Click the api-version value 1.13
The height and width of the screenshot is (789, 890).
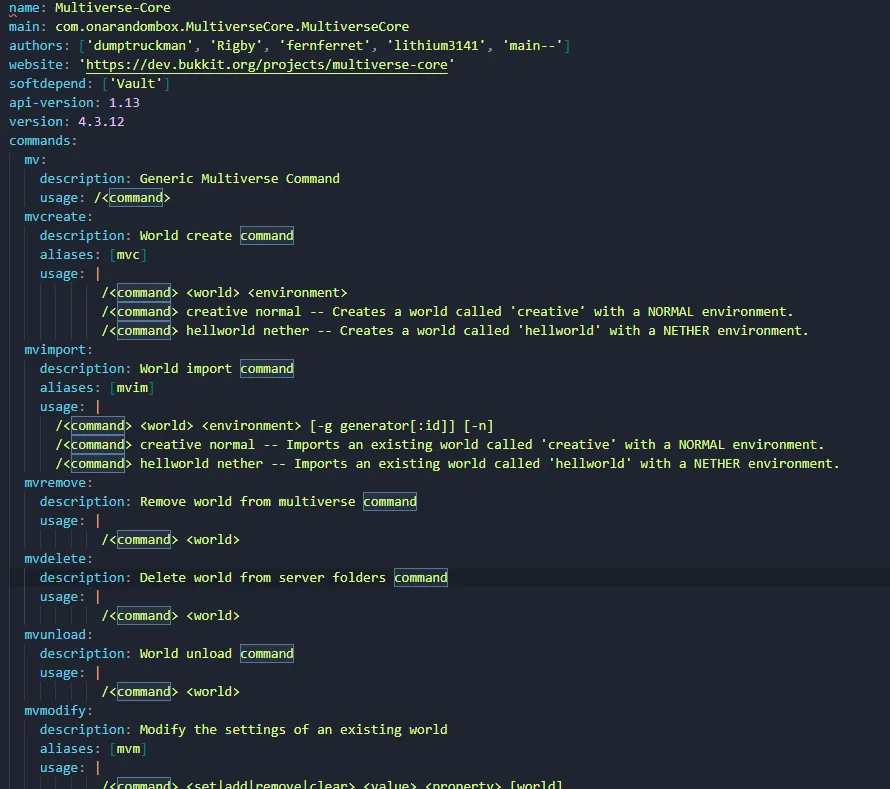pos(124,103)
